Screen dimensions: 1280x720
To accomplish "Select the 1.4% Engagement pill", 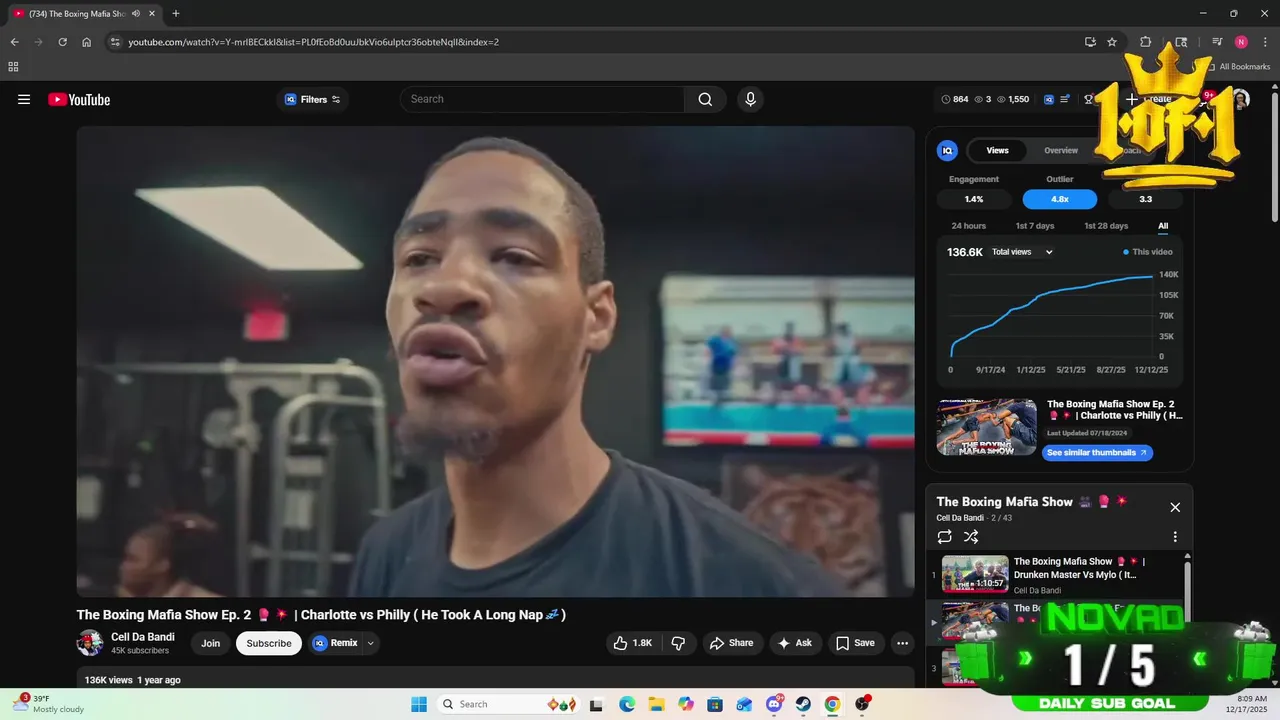I will (974, 199).
